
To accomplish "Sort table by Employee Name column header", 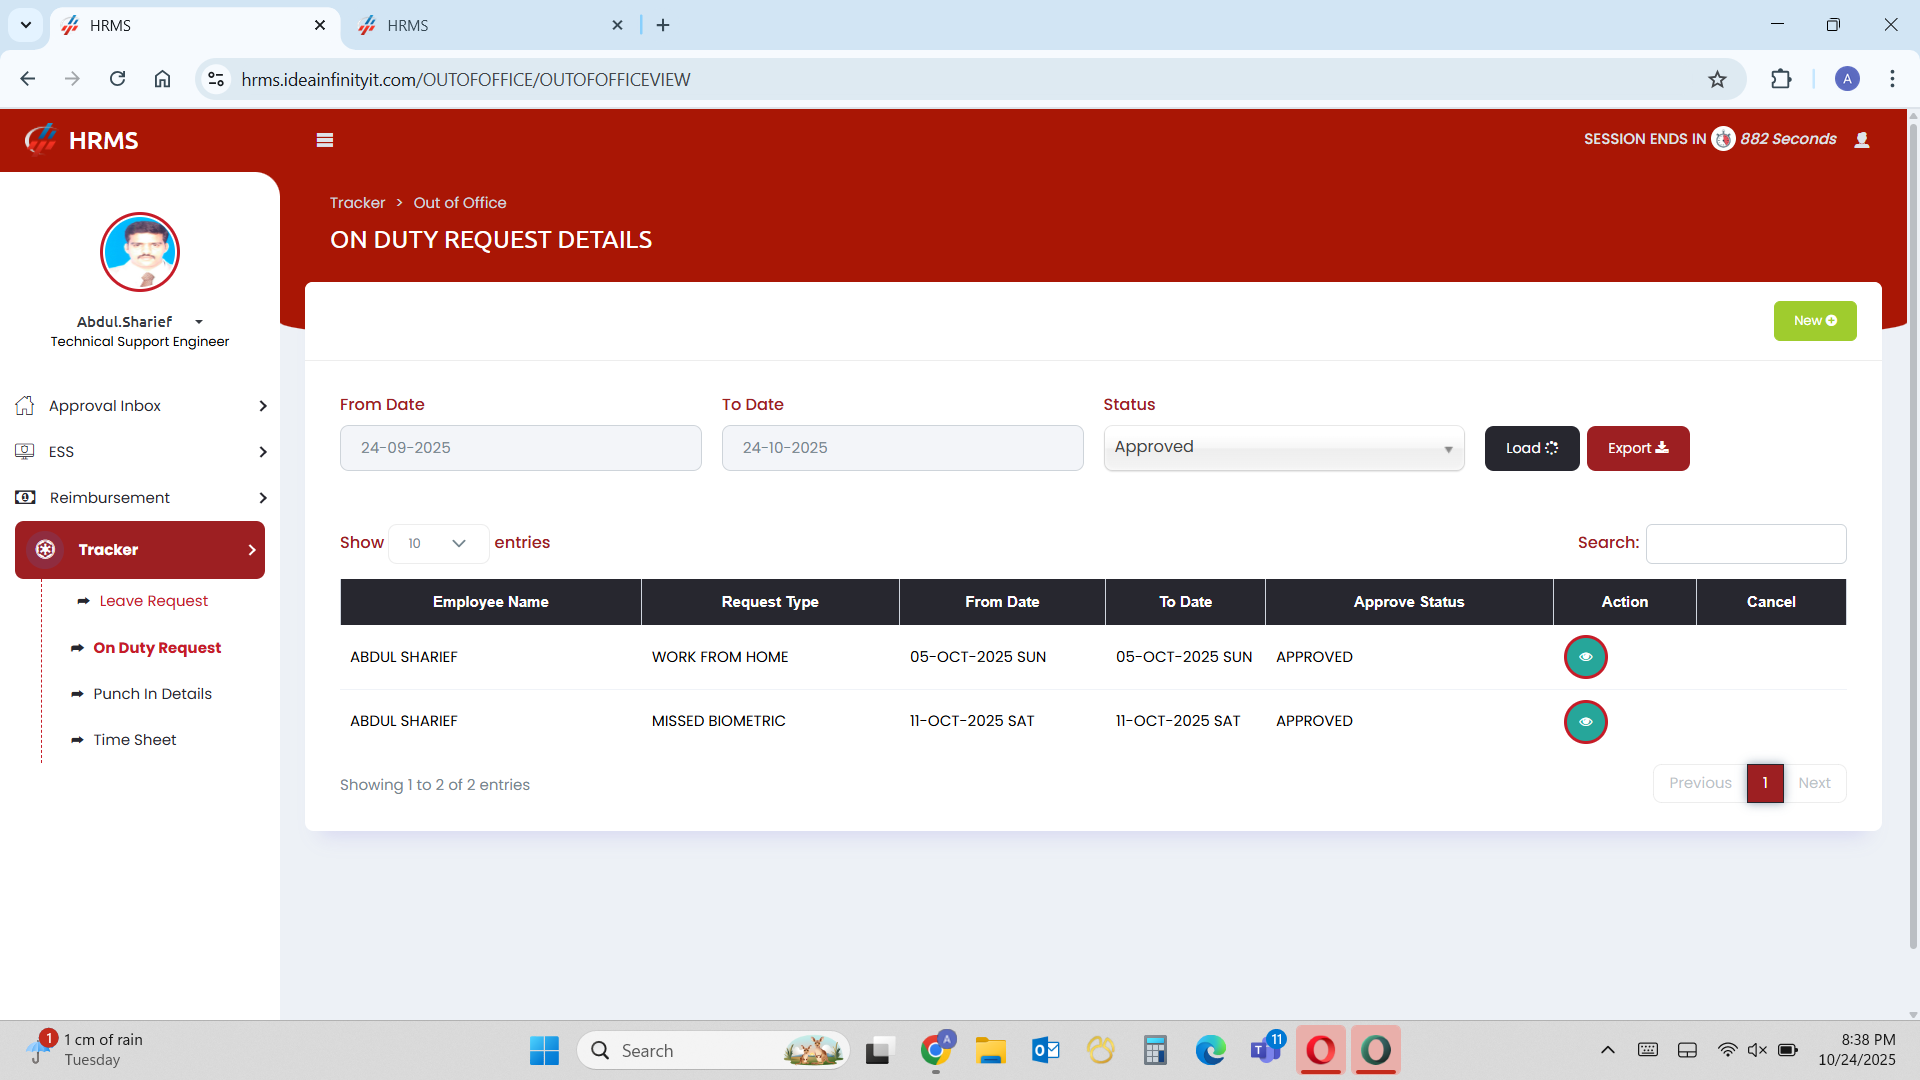I will 490,602.
